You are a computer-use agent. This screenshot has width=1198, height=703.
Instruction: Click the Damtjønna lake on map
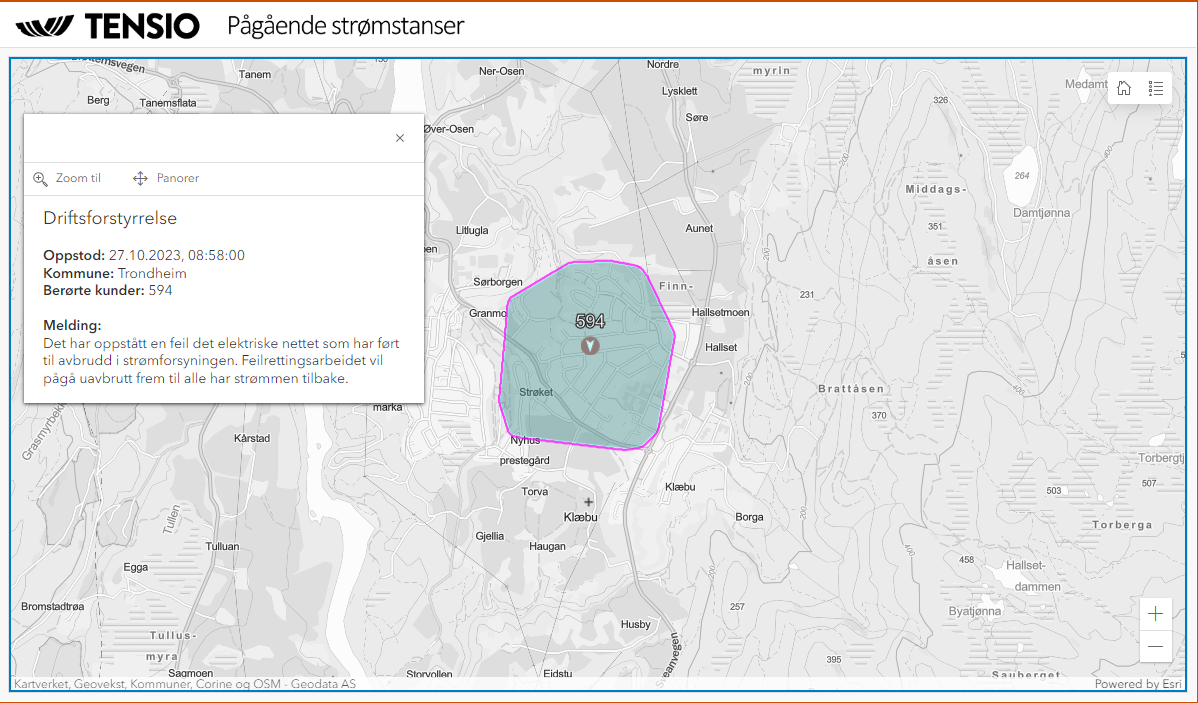(x=1021, y=176)
